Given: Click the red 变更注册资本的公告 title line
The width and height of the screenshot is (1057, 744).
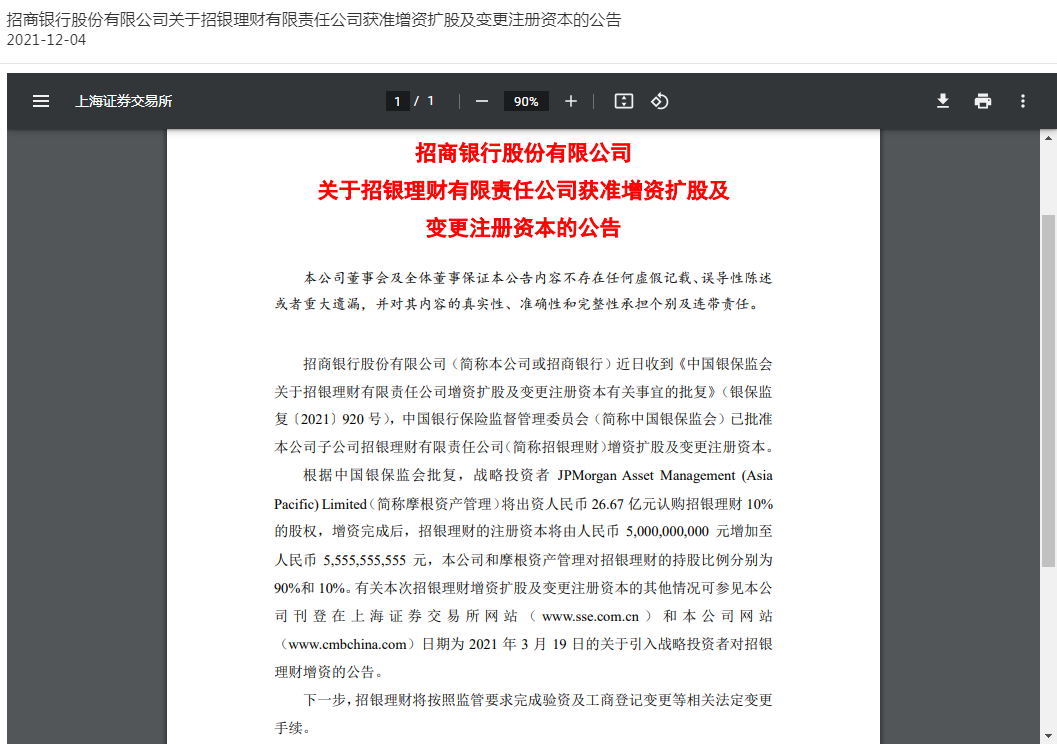Looking at the screenshot, I should pos(523,228).
